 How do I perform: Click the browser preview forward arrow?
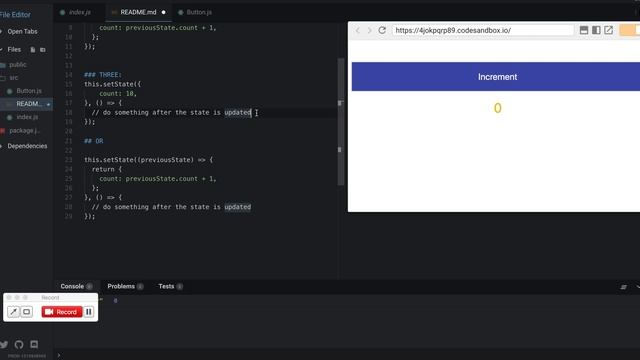click(x=369, y=31)
